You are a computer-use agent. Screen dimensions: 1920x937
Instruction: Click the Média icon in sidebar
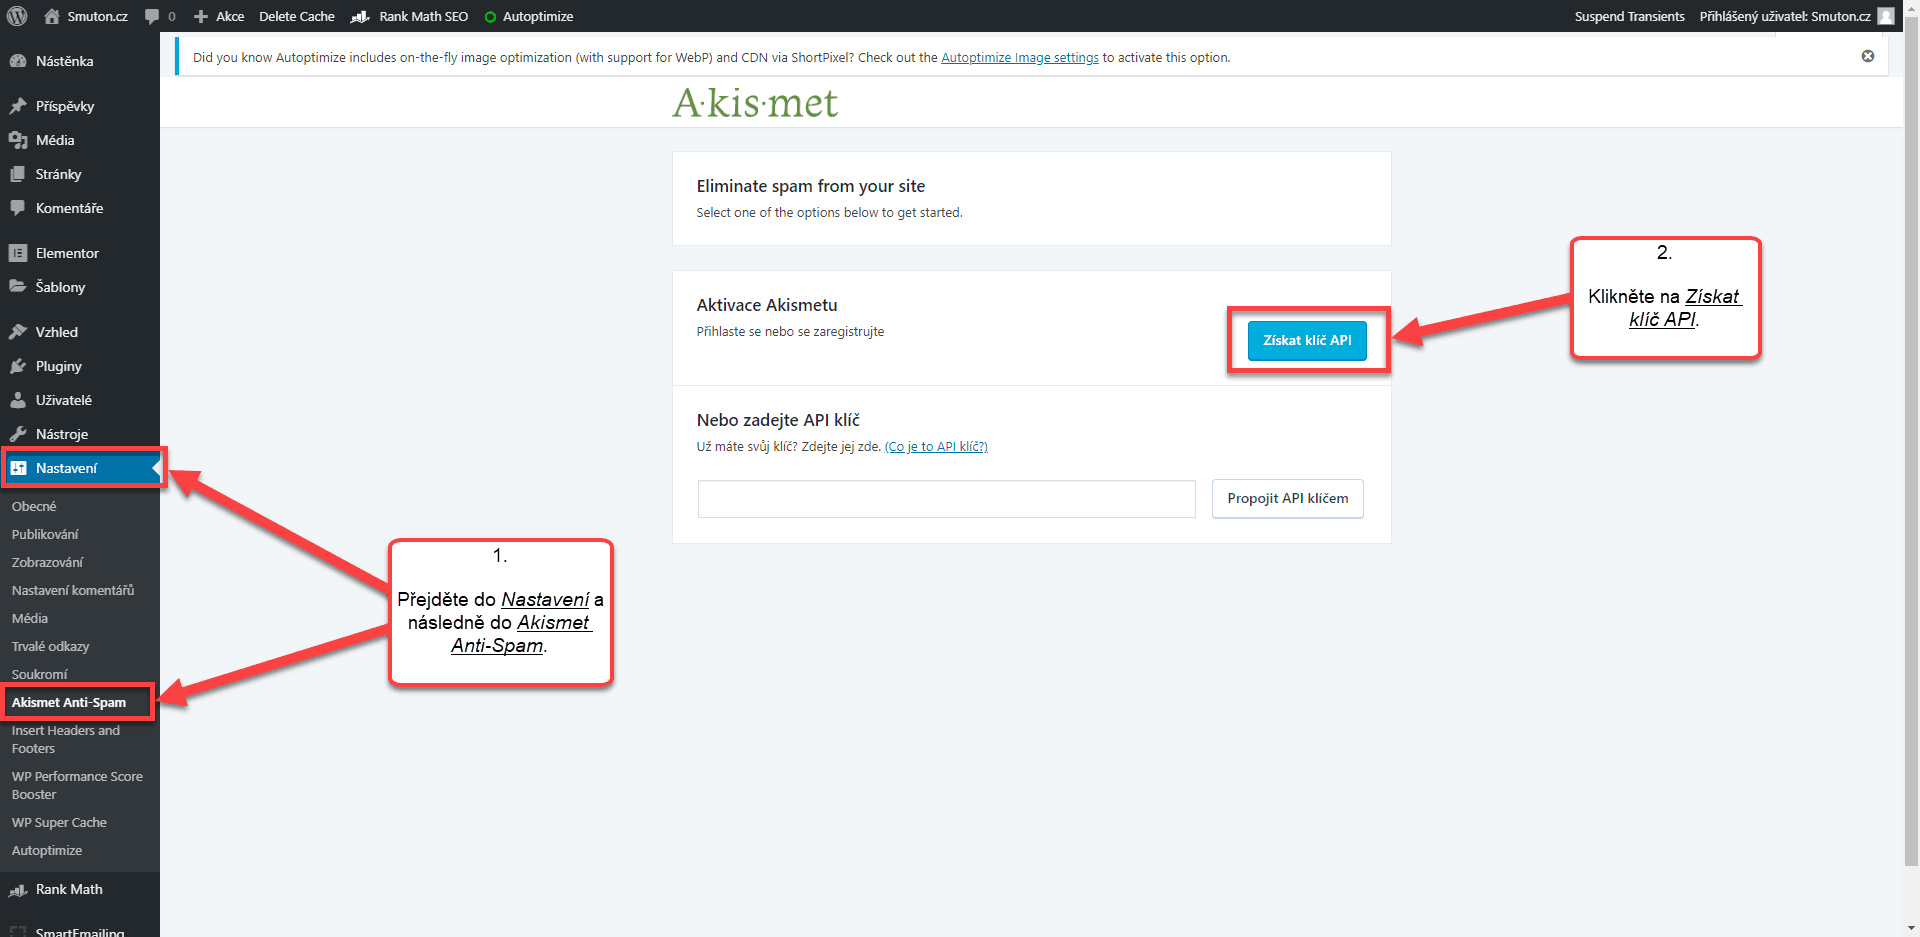[18, 140]
